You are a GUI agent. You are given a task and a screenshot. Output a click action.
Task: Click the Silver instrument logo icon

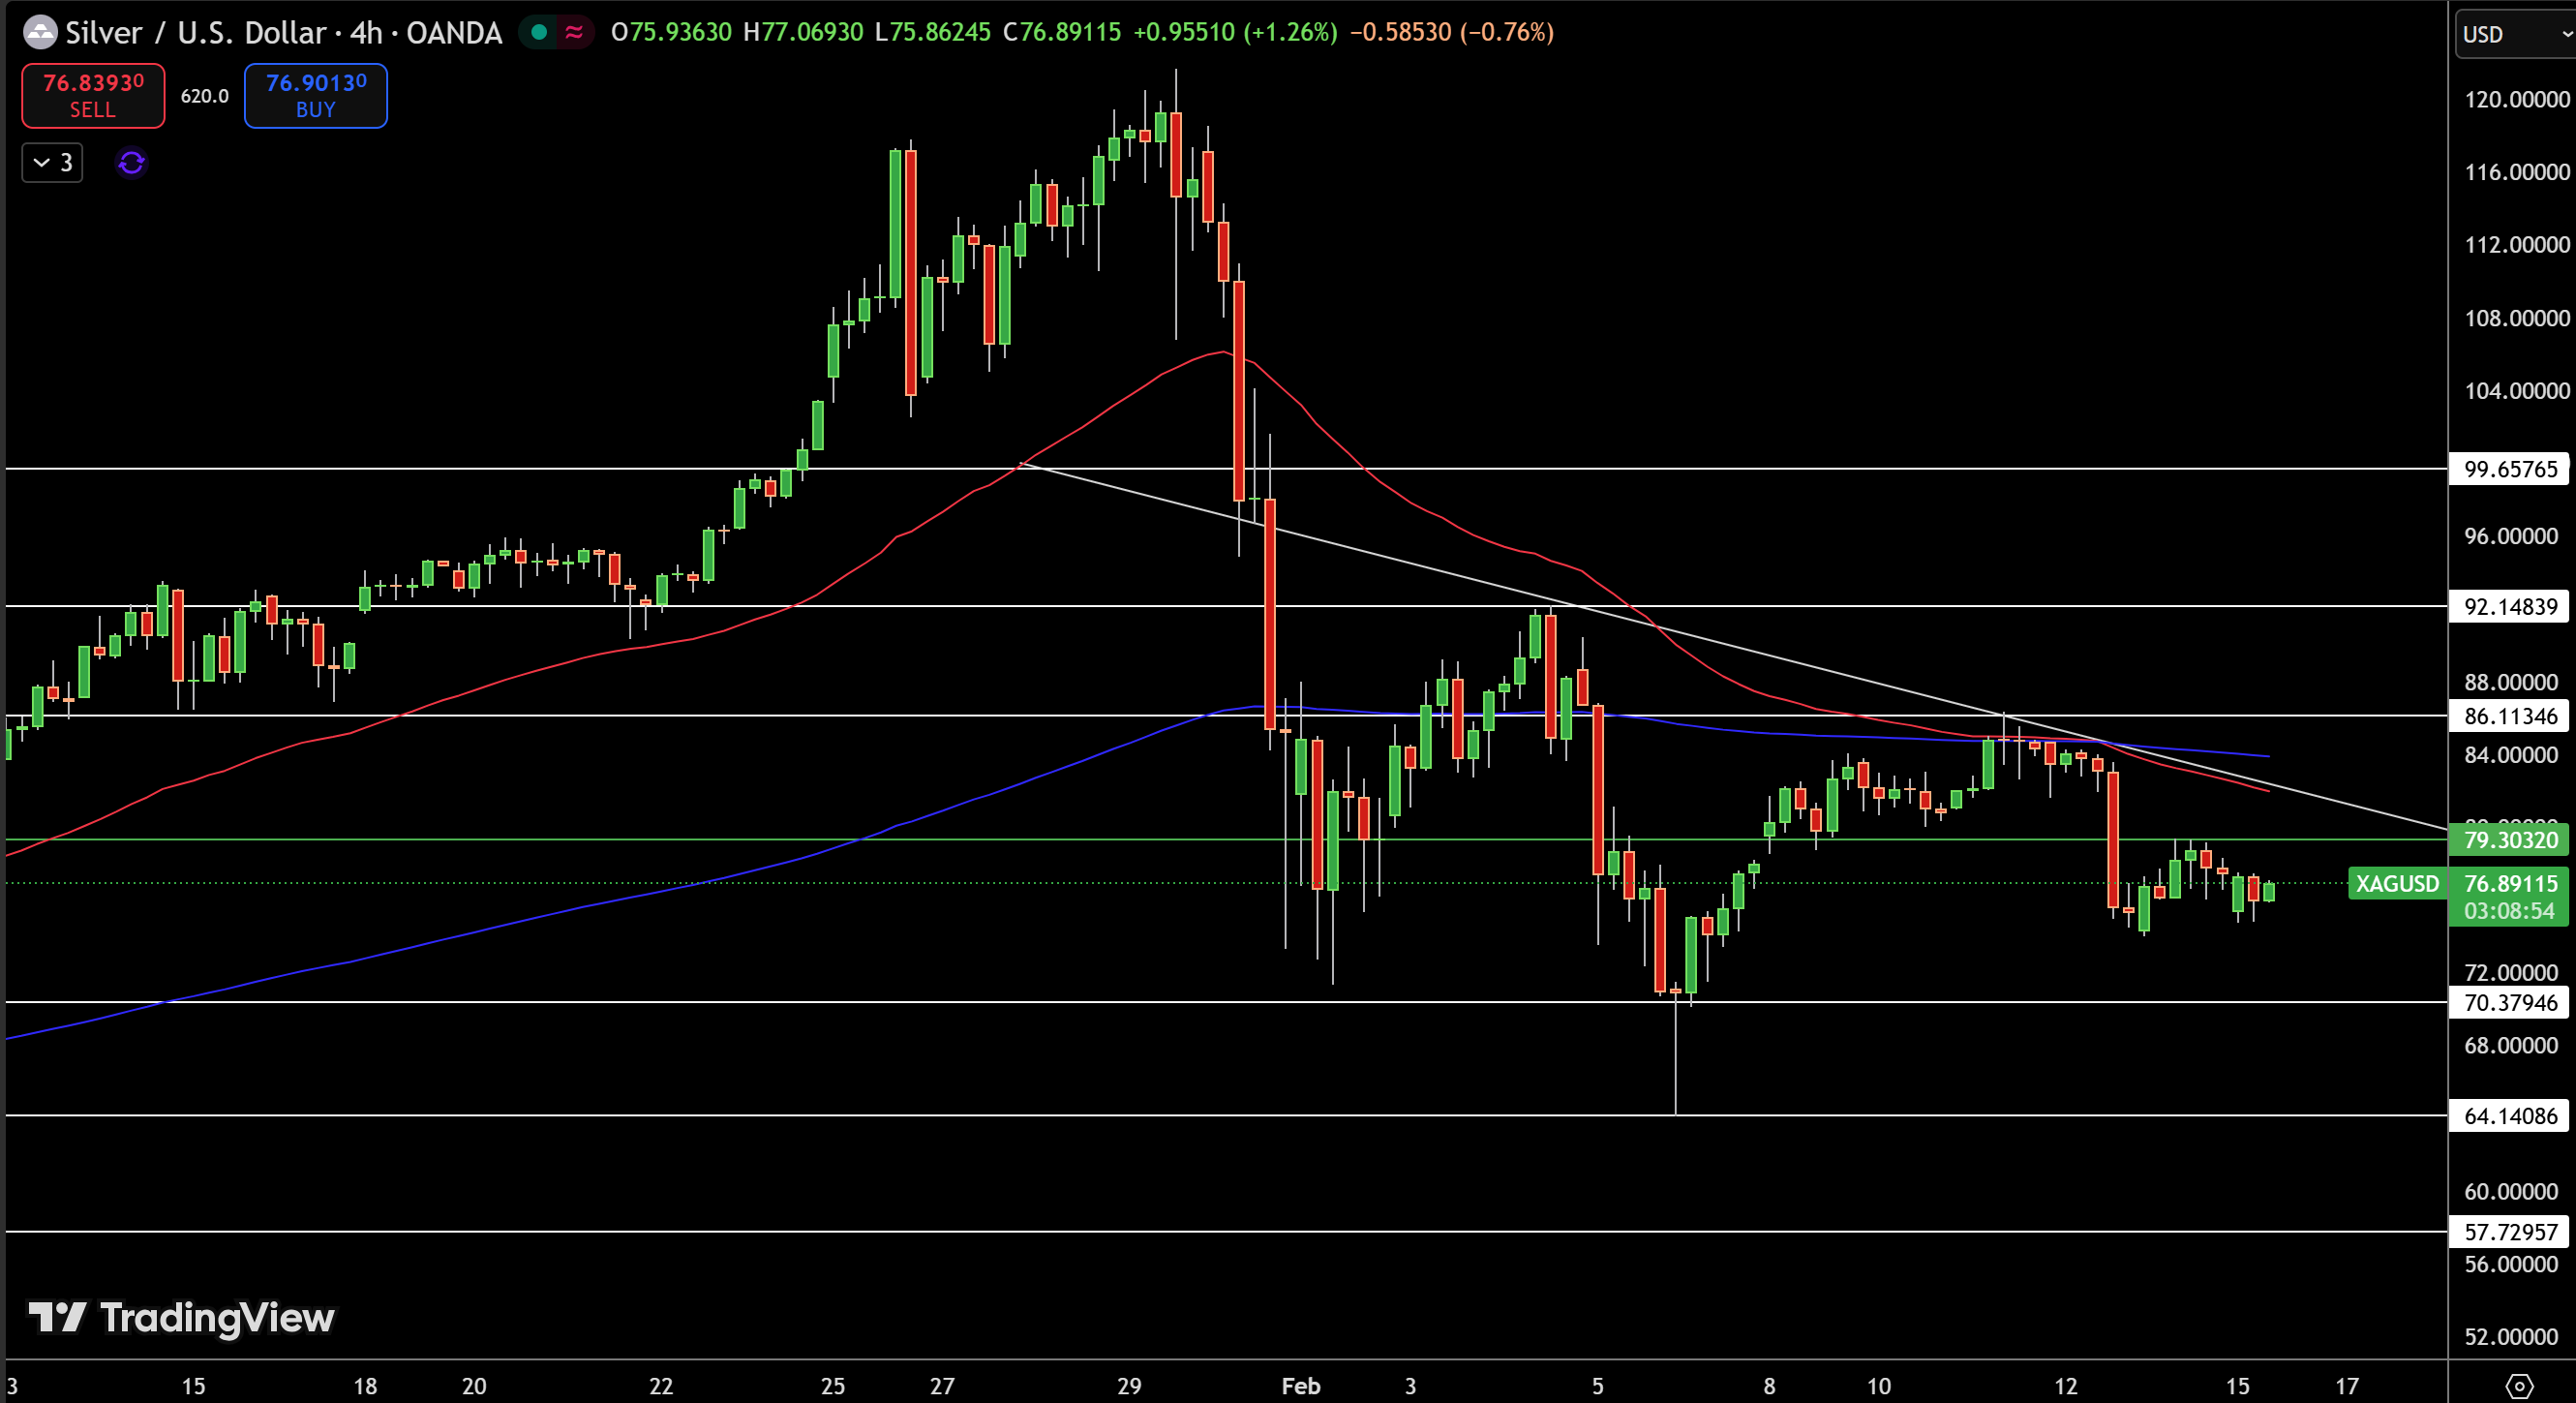(41, 32)
